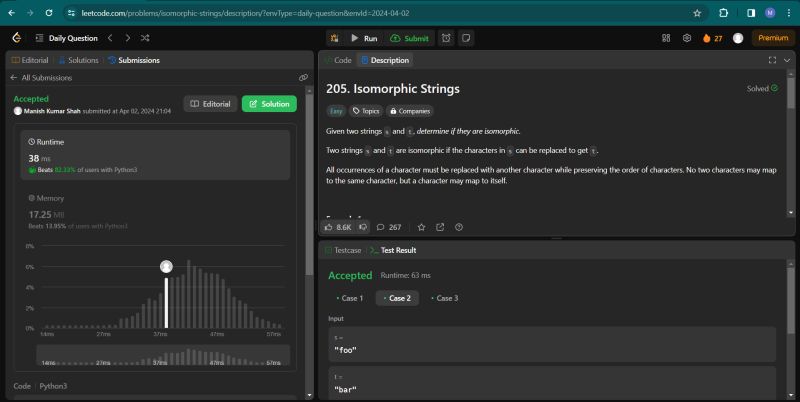Click the browser back arrow
This screenshot has height=402, width=800.
(12, 13)
